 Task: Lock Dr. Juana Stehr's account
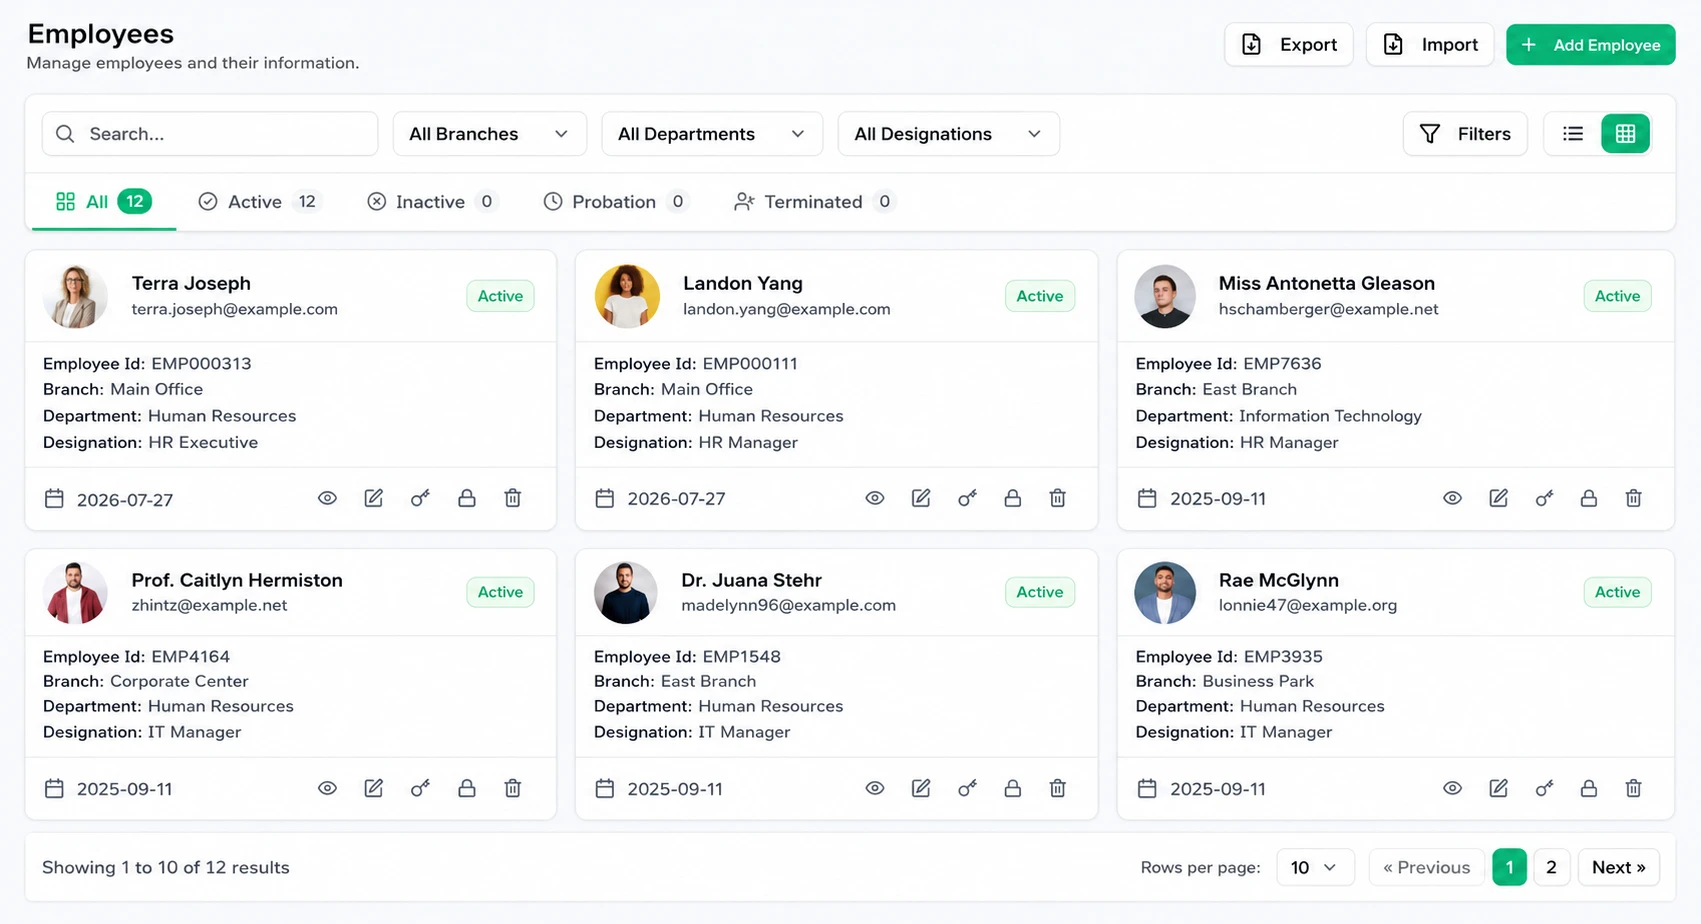1013,788
